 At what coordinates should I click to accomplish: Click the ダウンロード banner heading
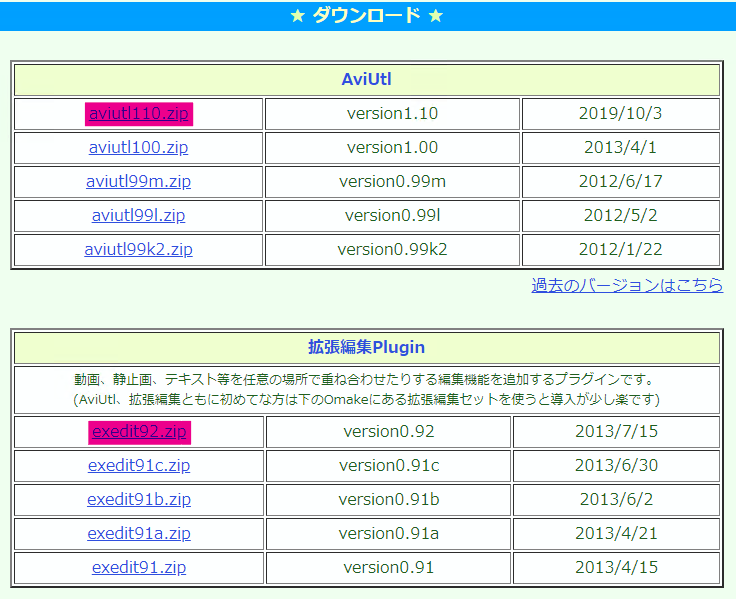point(367,15)
